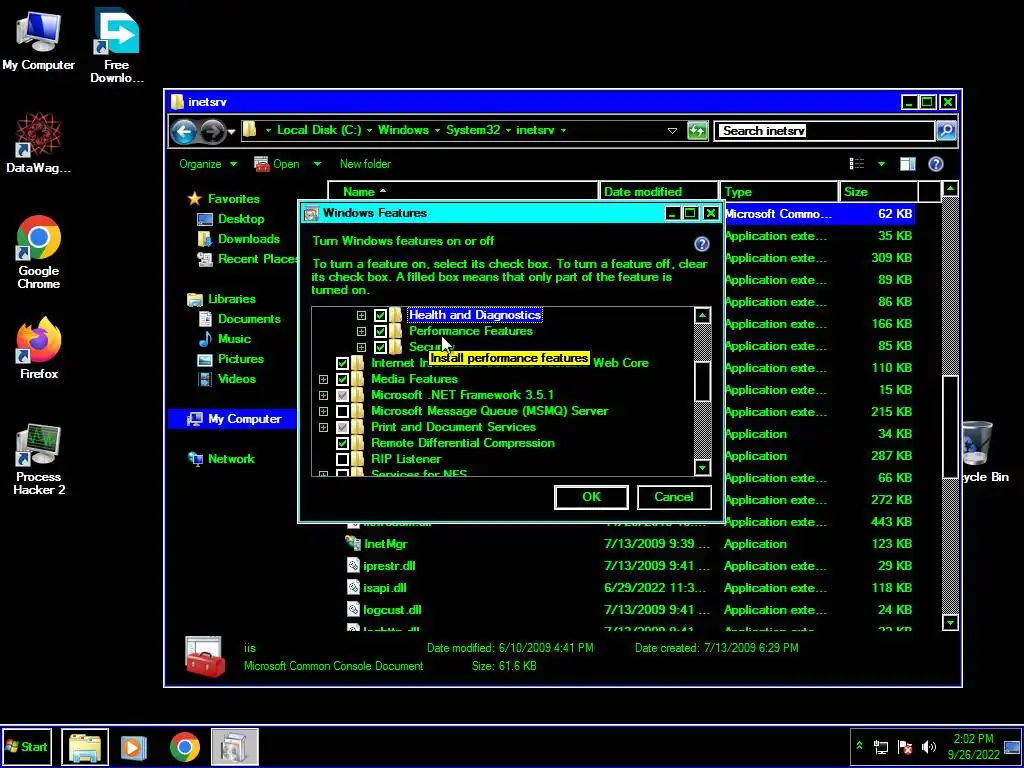Open Windows Features help icon
The width and height of the screenshot is (1024, 768).
tap(701, 244)
